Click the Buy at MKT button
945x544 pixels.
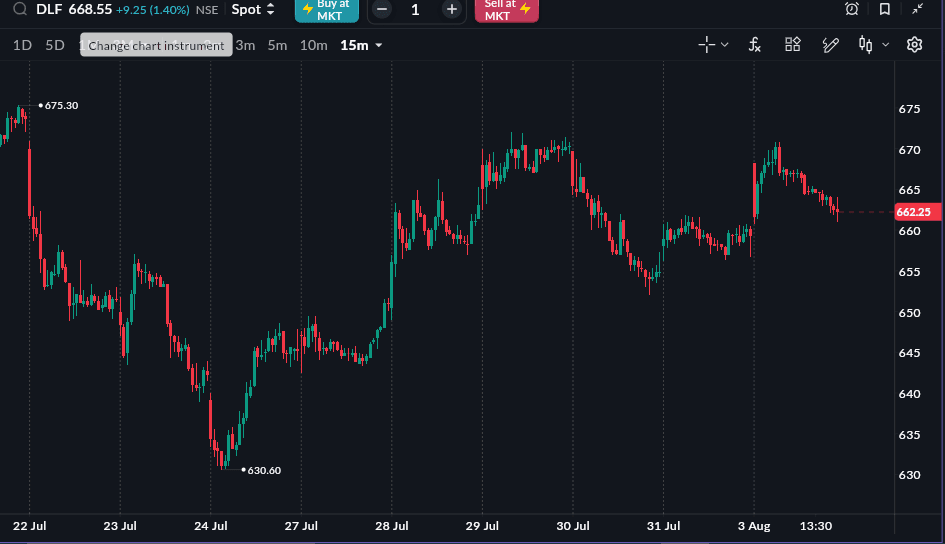(327, 10)
